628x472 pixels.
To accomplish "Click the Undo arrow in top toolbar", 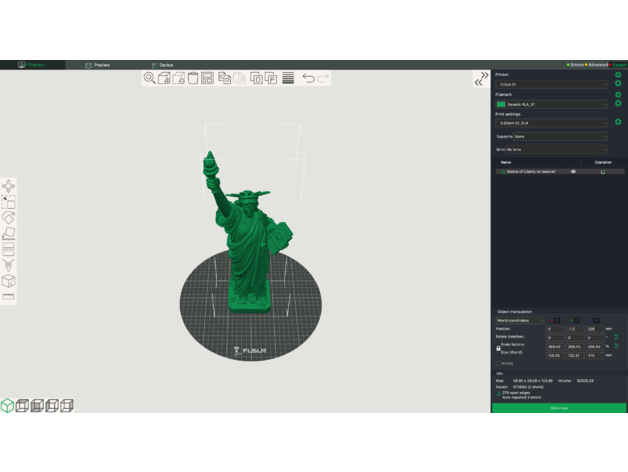I will (308, 78).
